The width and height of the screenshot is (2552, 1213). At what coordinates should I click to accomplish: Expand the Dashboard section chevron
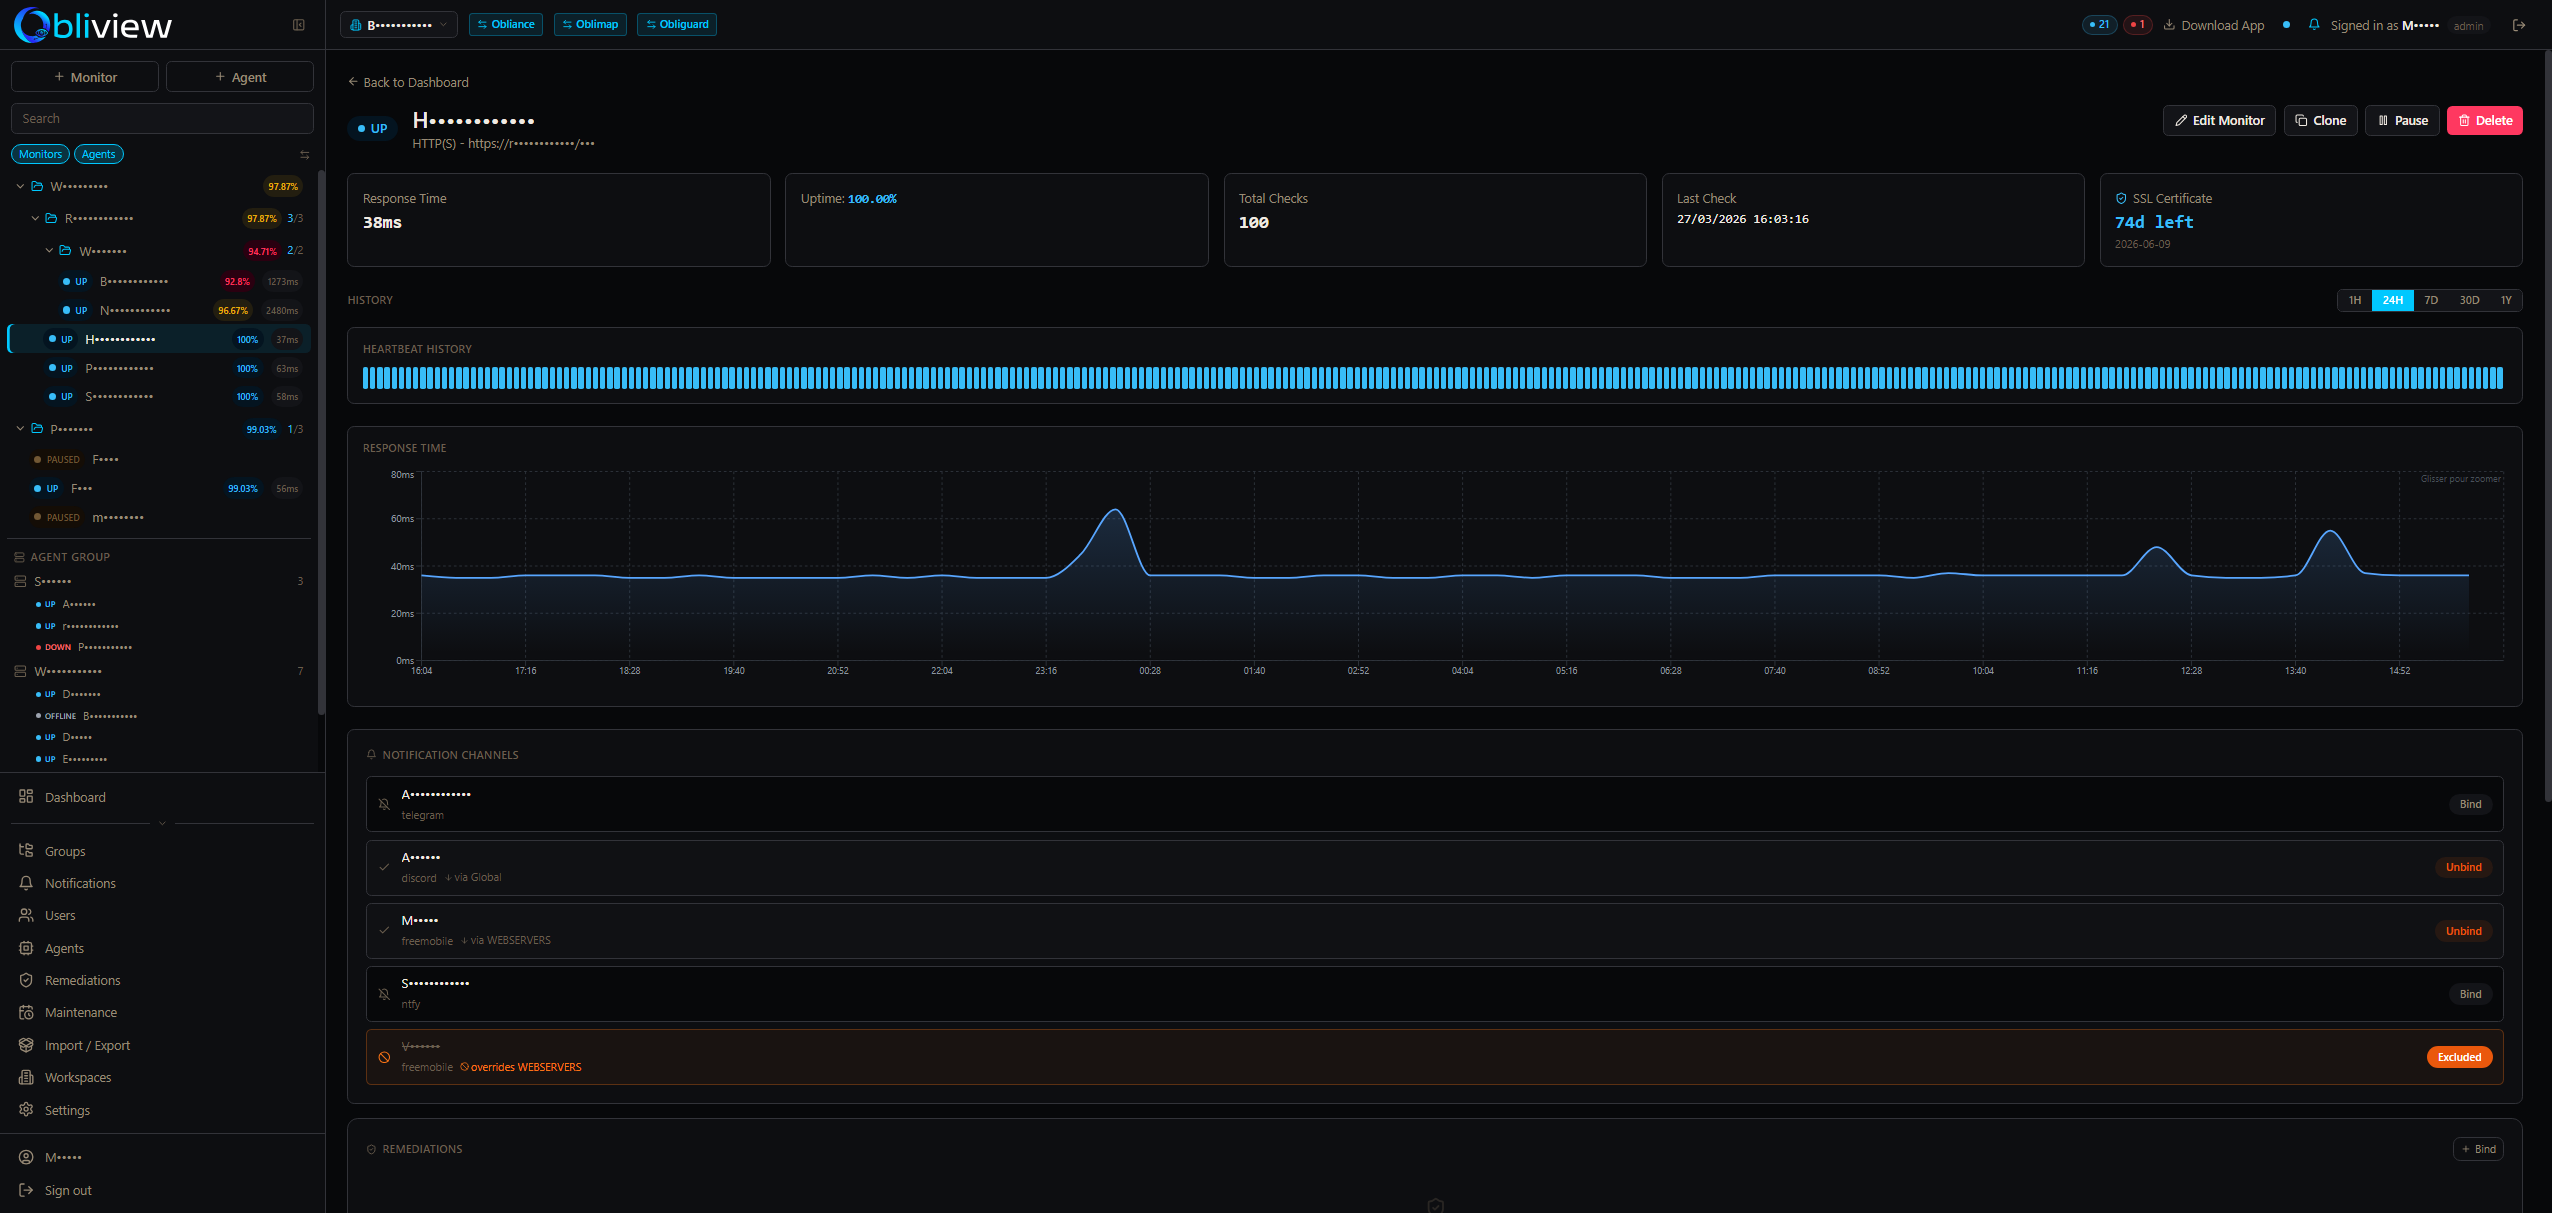pyautogui.click(x=162, y=823)
